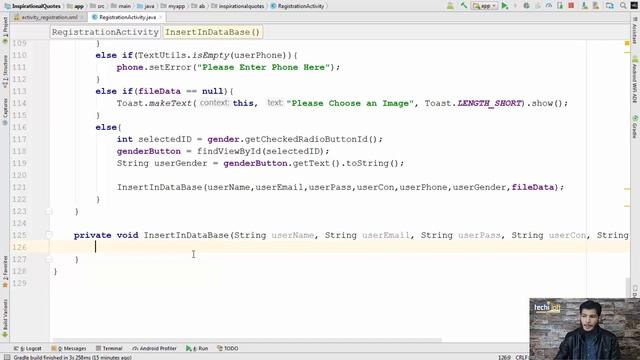Open the Project tool window
This screenshot has height=360, width=640.
[5, 29]
